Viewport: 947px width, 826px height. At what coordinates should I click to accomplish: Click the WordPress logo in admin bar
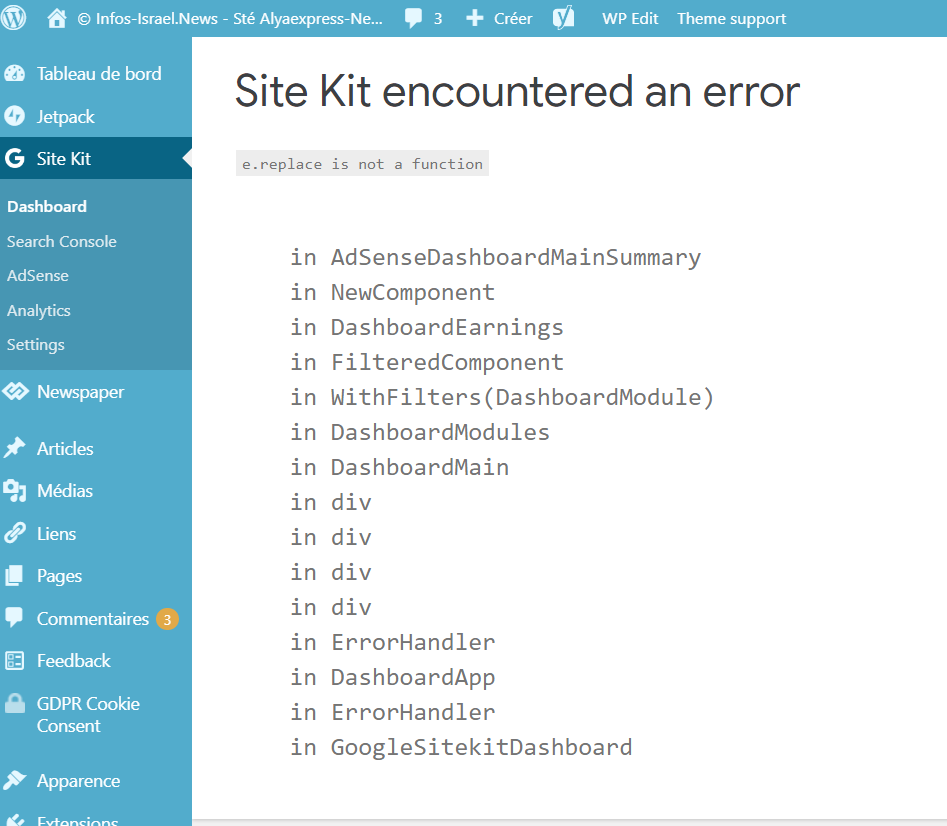click(13, 18)
